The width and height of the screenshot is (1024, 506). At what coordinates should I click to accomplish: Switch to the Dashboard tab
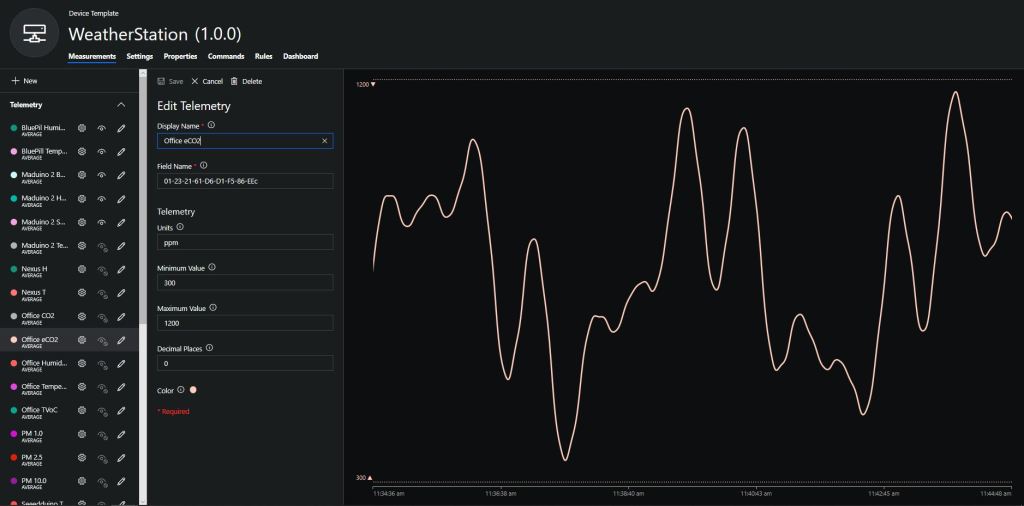click(x=300, y=56)
